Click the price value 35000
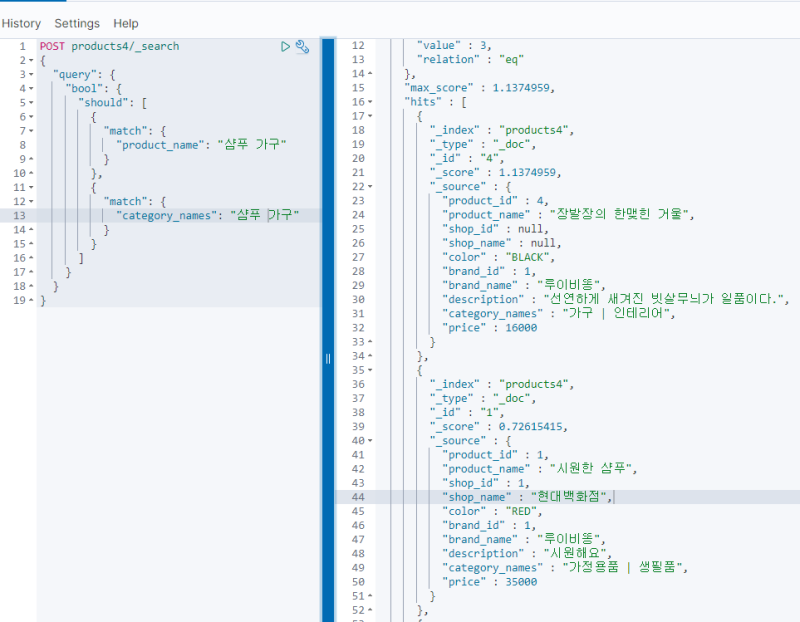Image resolution: width=800 pixels, height=622 pixels. 521,582
